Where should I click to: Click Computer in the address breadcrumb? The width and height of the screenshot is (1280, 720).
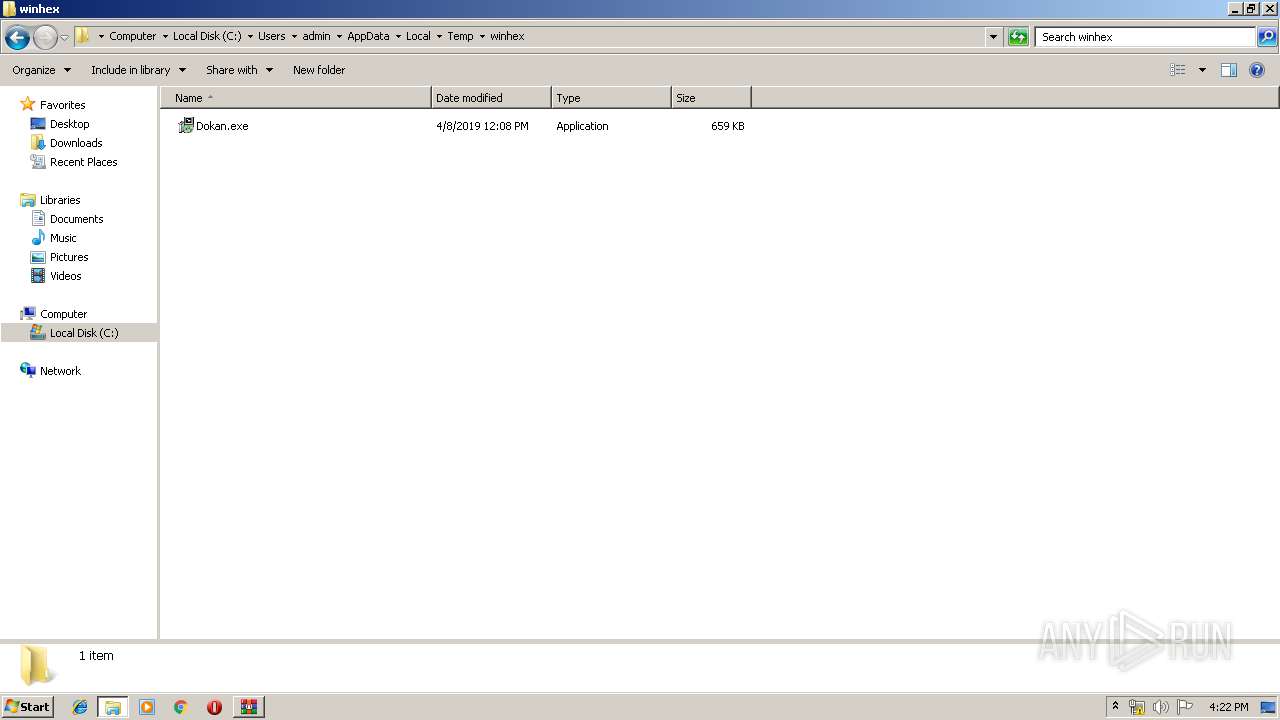133,36
